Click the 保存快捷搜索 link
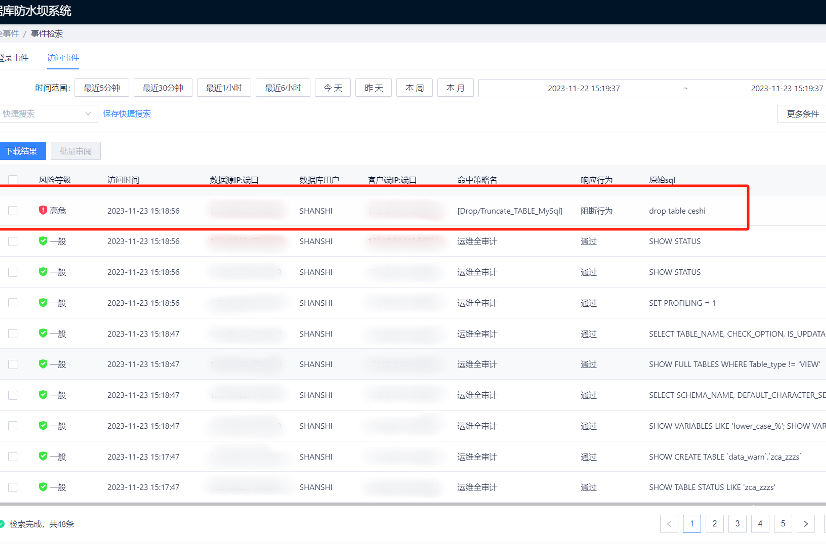Screen dimensions: 826x553 click(x=127, y=114)
